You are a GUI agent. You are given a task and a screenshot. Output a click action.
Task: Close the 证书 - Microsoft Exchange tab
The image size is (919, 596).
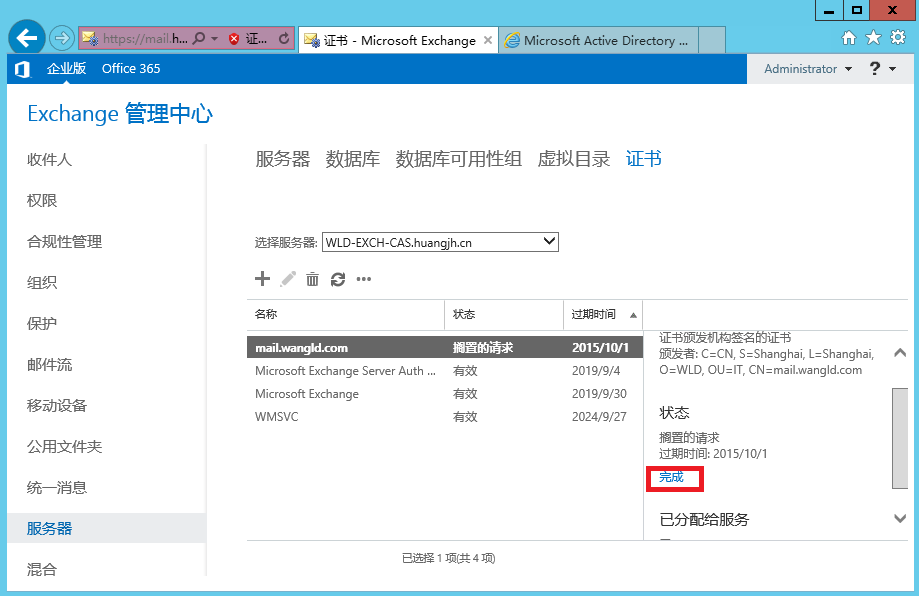(x=487, y=40)
